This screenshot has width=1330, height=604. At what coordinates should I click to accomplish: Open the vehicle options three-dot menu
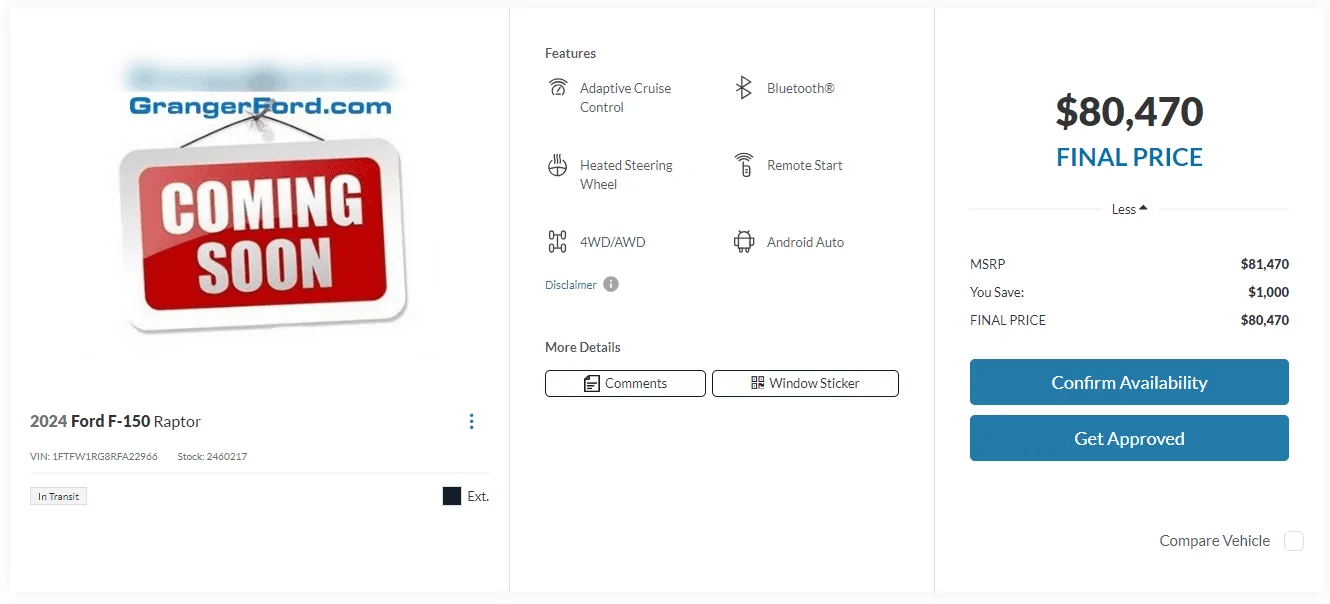tap(472, 421)
